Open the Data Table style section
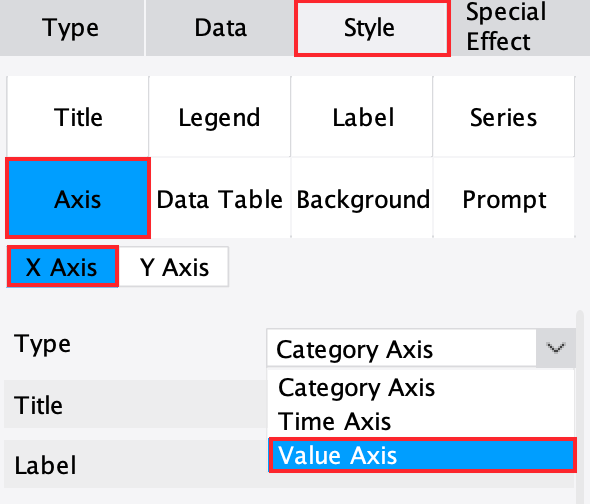This screenshot has width=590, height=504. click(220, 198)
